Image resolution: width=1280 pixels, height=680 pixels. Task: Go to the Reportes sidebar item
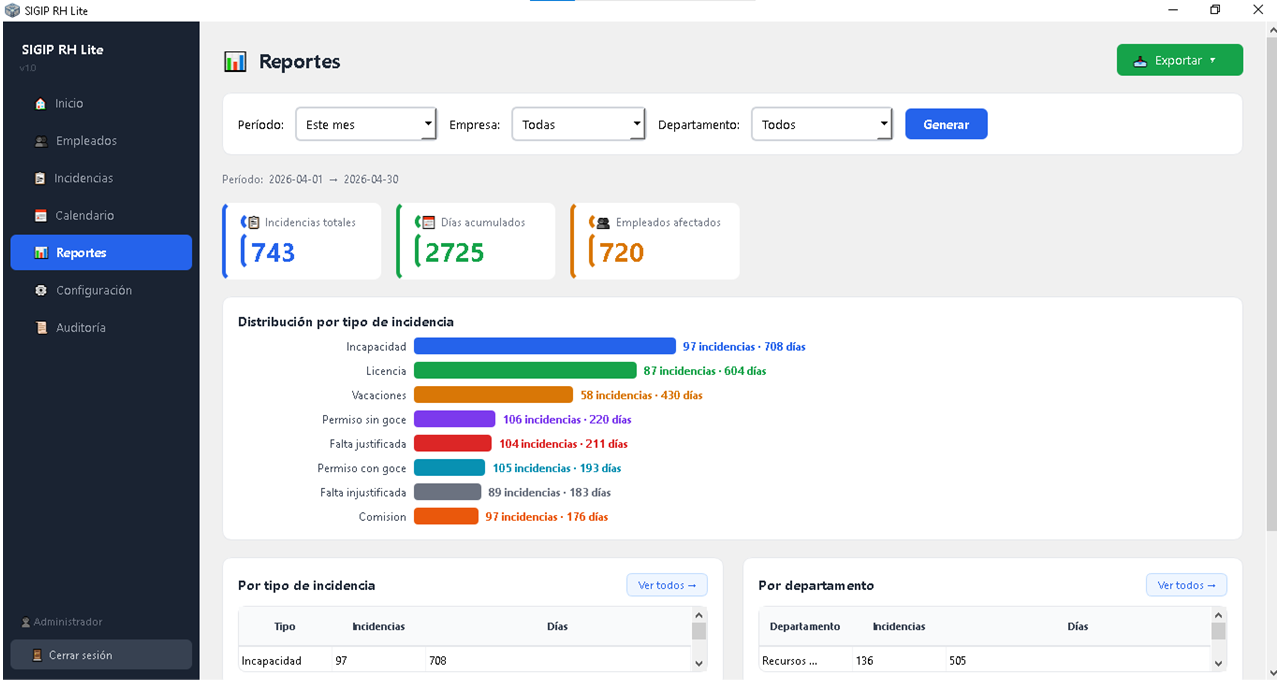tap(101, 253)
